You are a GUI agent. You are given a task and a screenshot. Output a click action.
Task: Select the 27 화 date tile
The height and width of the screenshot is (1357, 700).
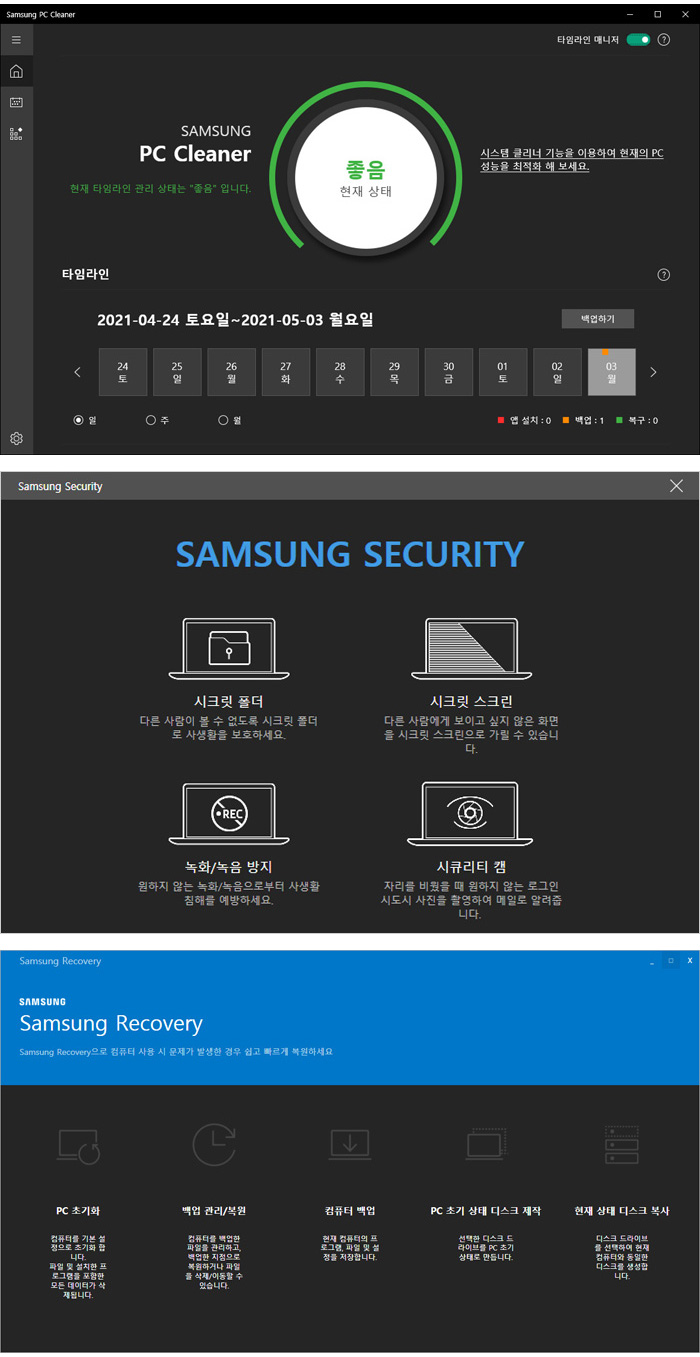click(x=286, y=373)
